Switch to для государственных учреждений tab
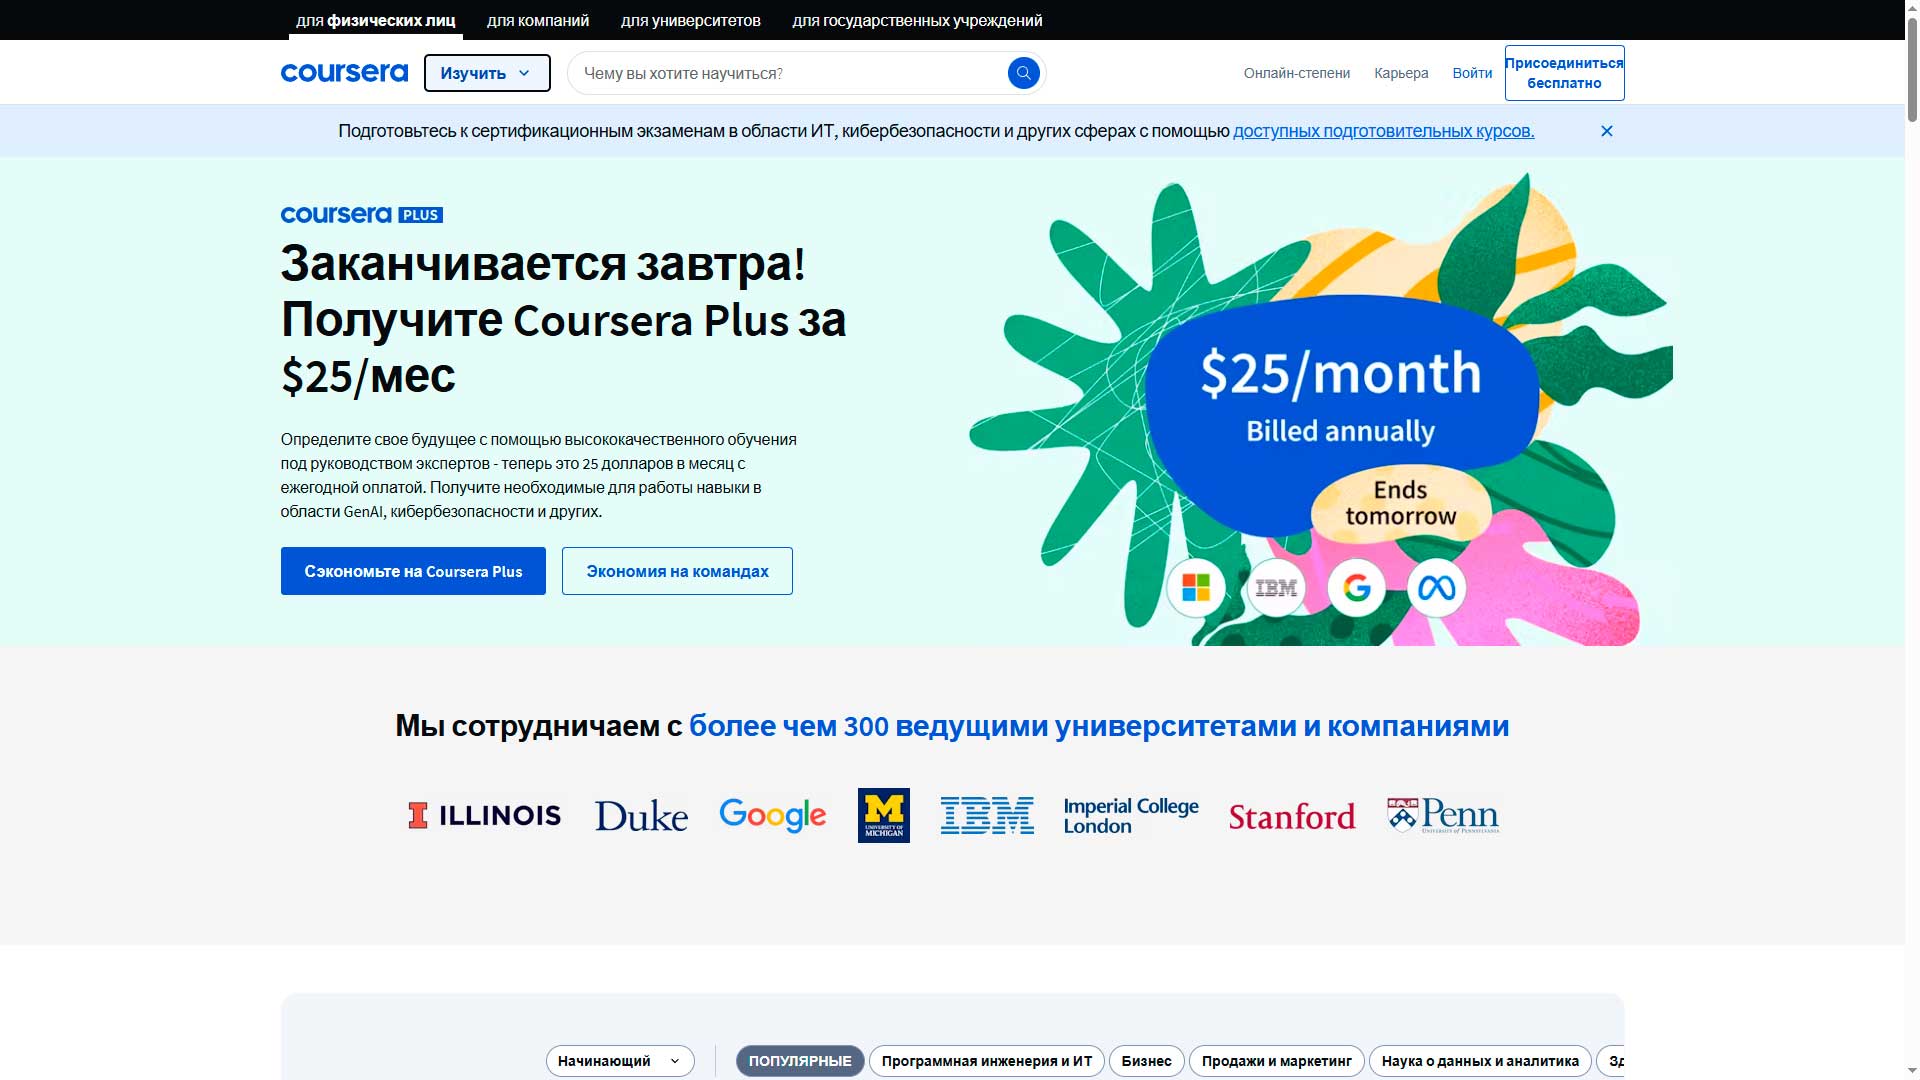The image size is (1920, 1080). 917,20
